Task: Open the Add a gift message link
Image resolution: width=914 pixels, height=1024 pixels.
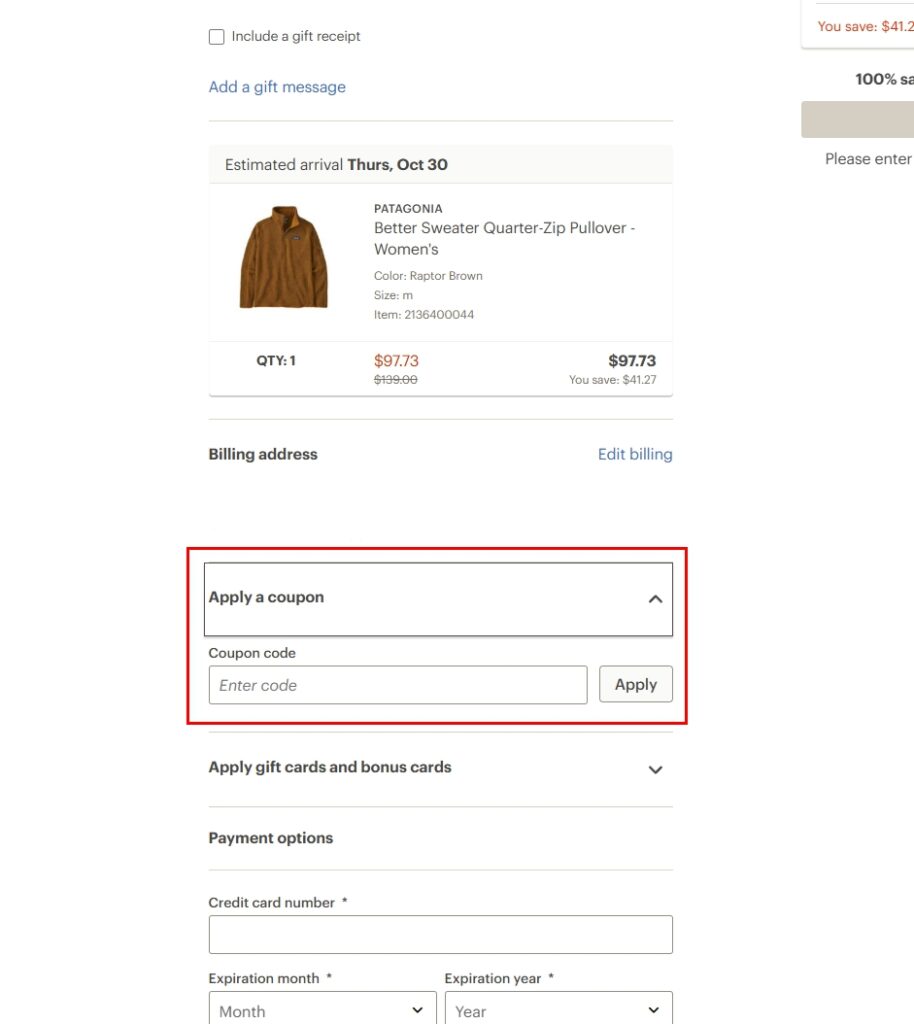Action: click(x=277, y=87)
